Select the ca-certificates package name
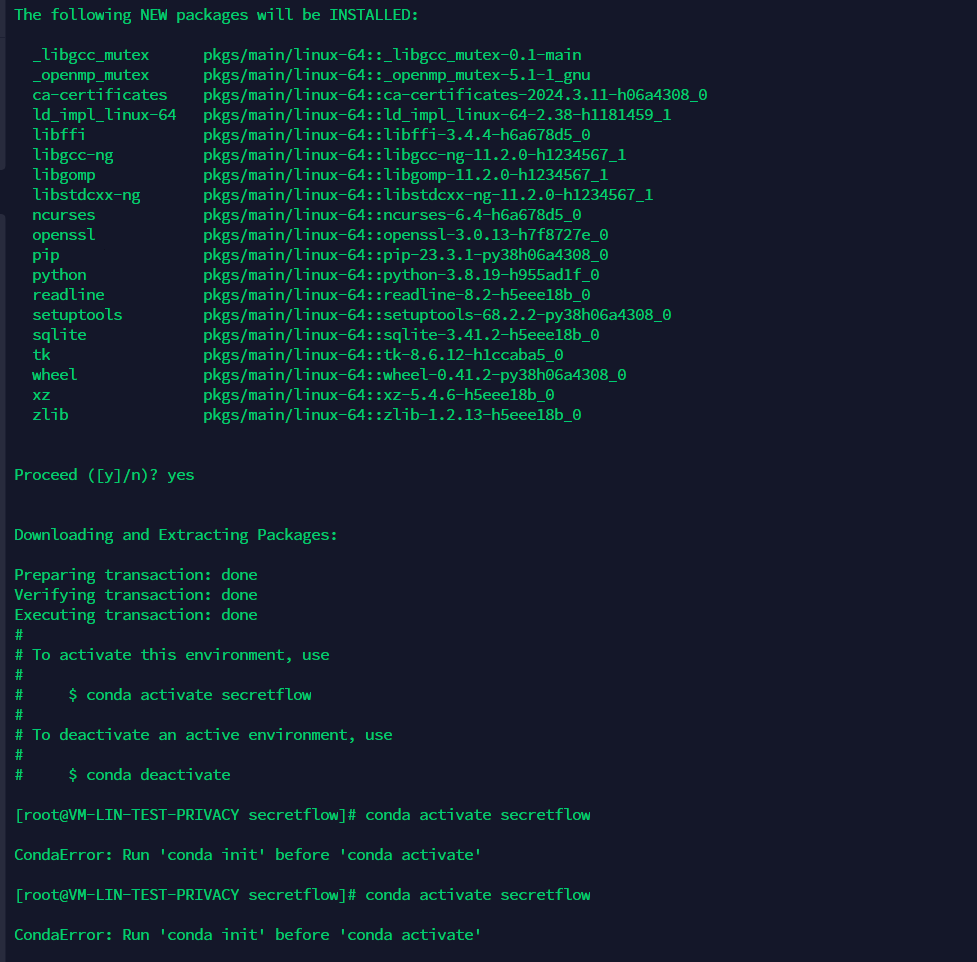Image resolution: width=977 pixels, height=962 pixels. [x=100, y=95]
